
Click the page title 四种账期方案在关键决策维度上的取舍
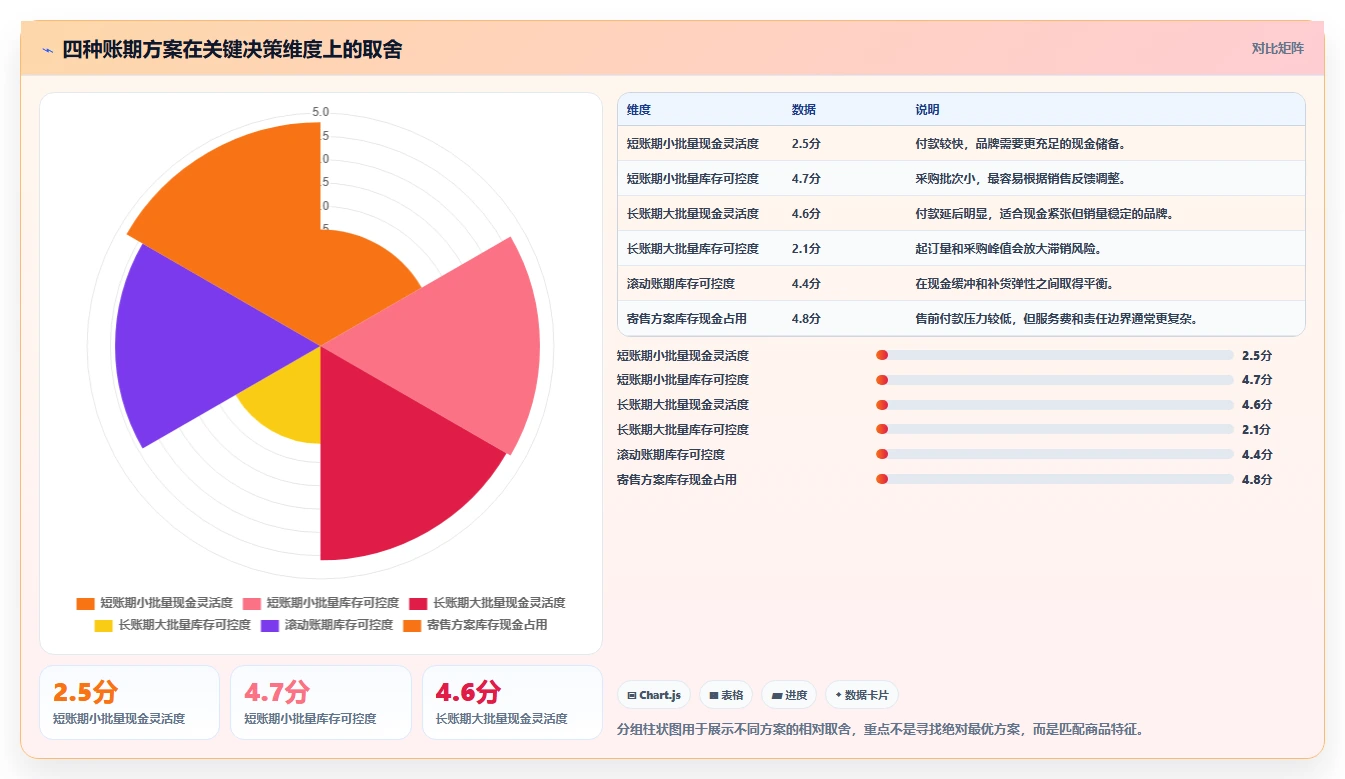coord(232,49)
